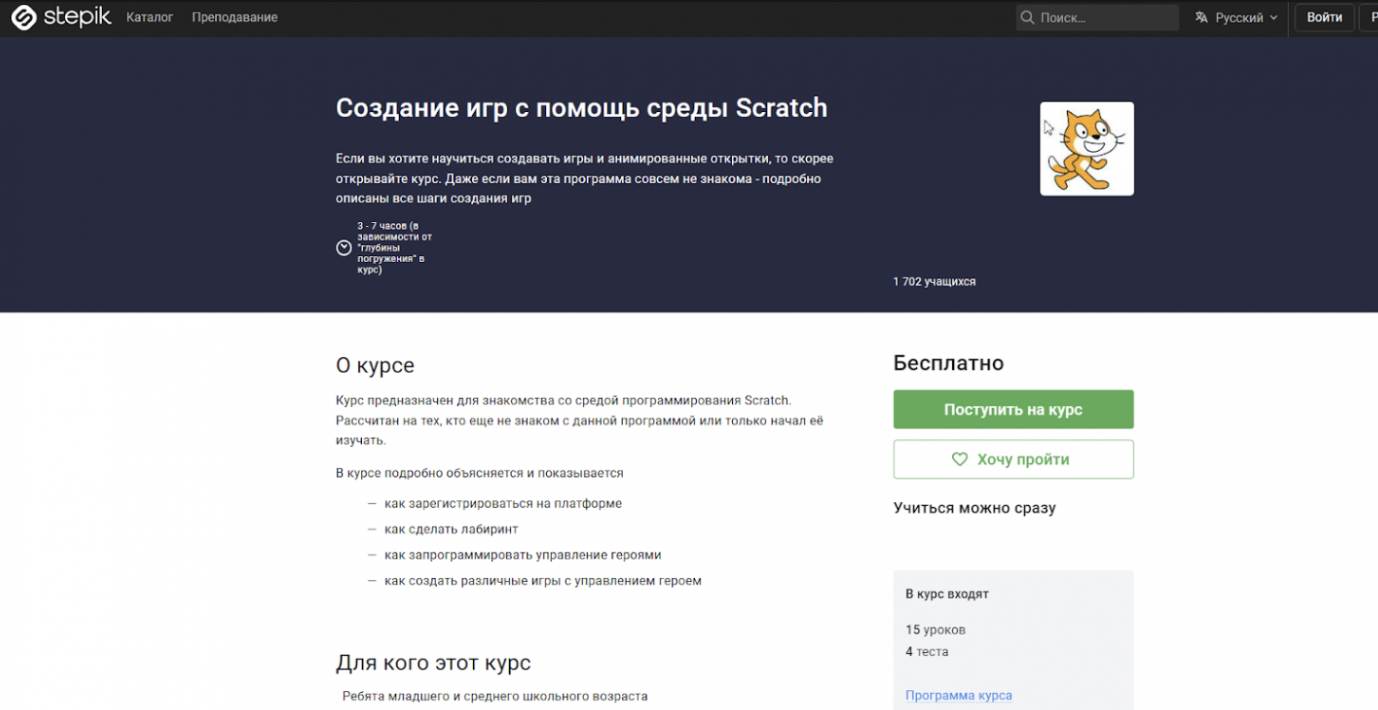The image size is (1378, 710).
Task: Click the heart icon on Хочу пройти
Action: (960, 459)
